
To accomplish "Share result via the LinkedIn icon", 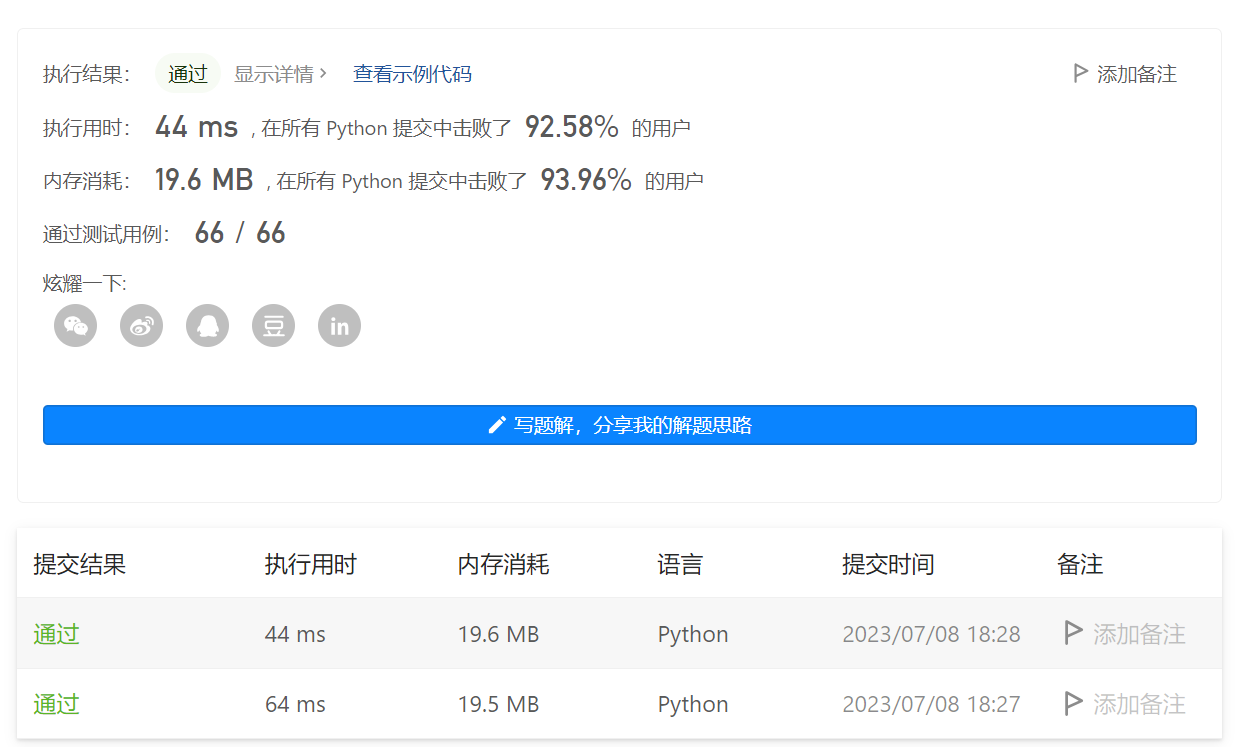I will [x=339, y=325].
